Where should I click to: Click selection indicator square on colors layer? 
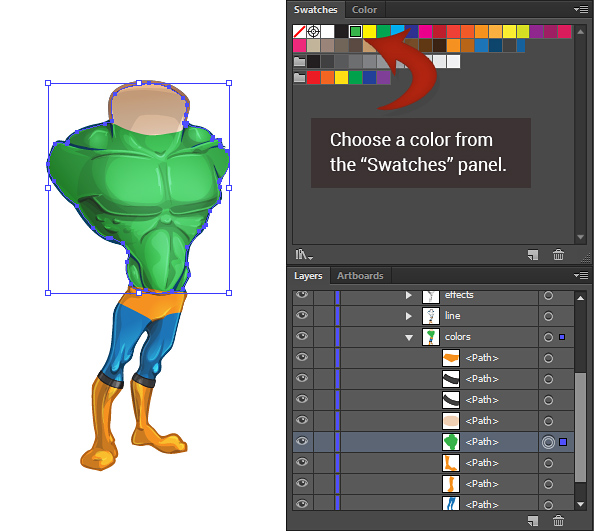click(x=562, y=337)
